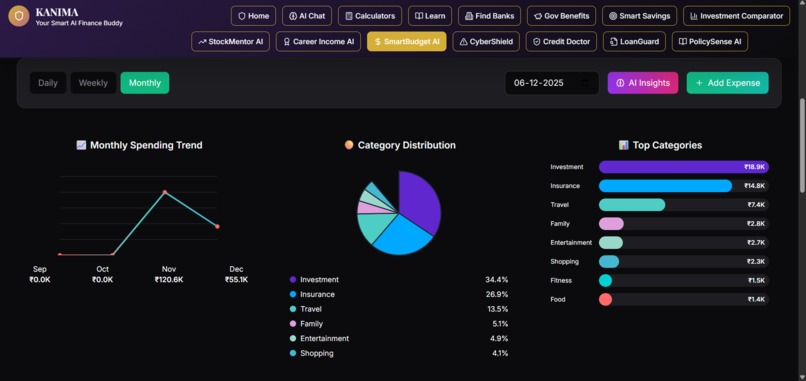Click the Category Distribution heading
The image size is (806, 381).
(407, 145)
